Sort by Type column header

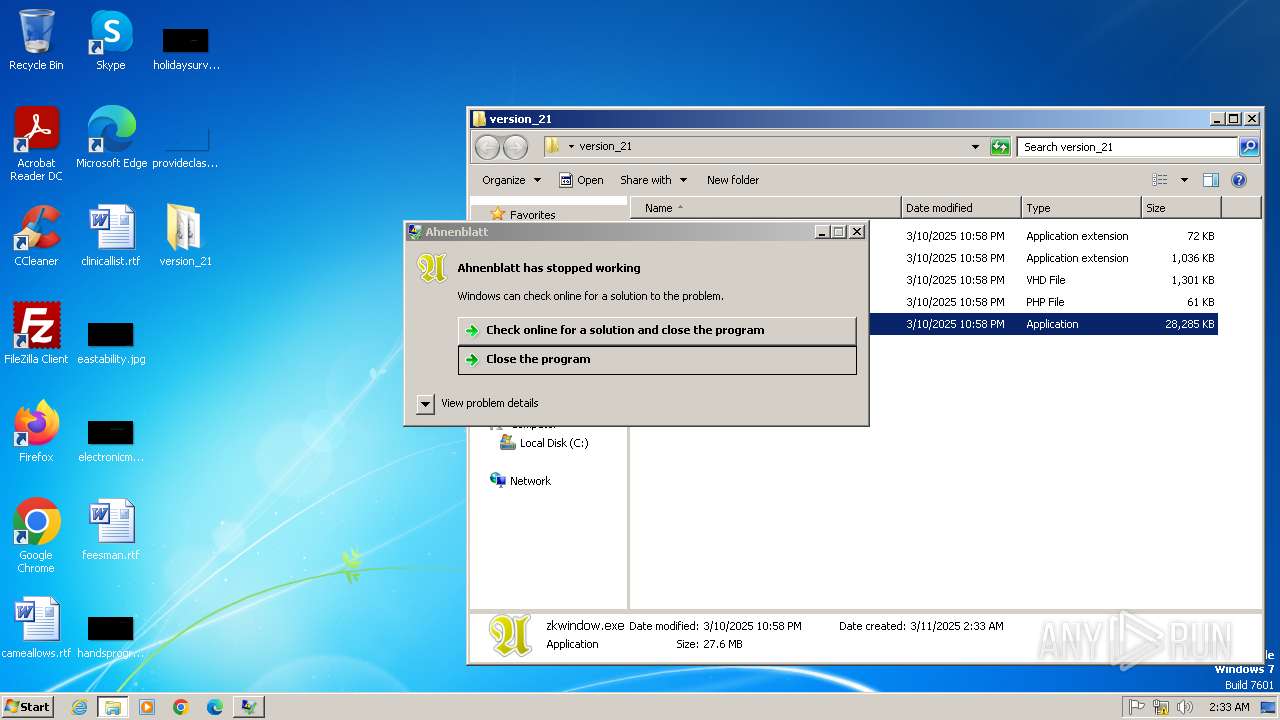[1081, 208]
